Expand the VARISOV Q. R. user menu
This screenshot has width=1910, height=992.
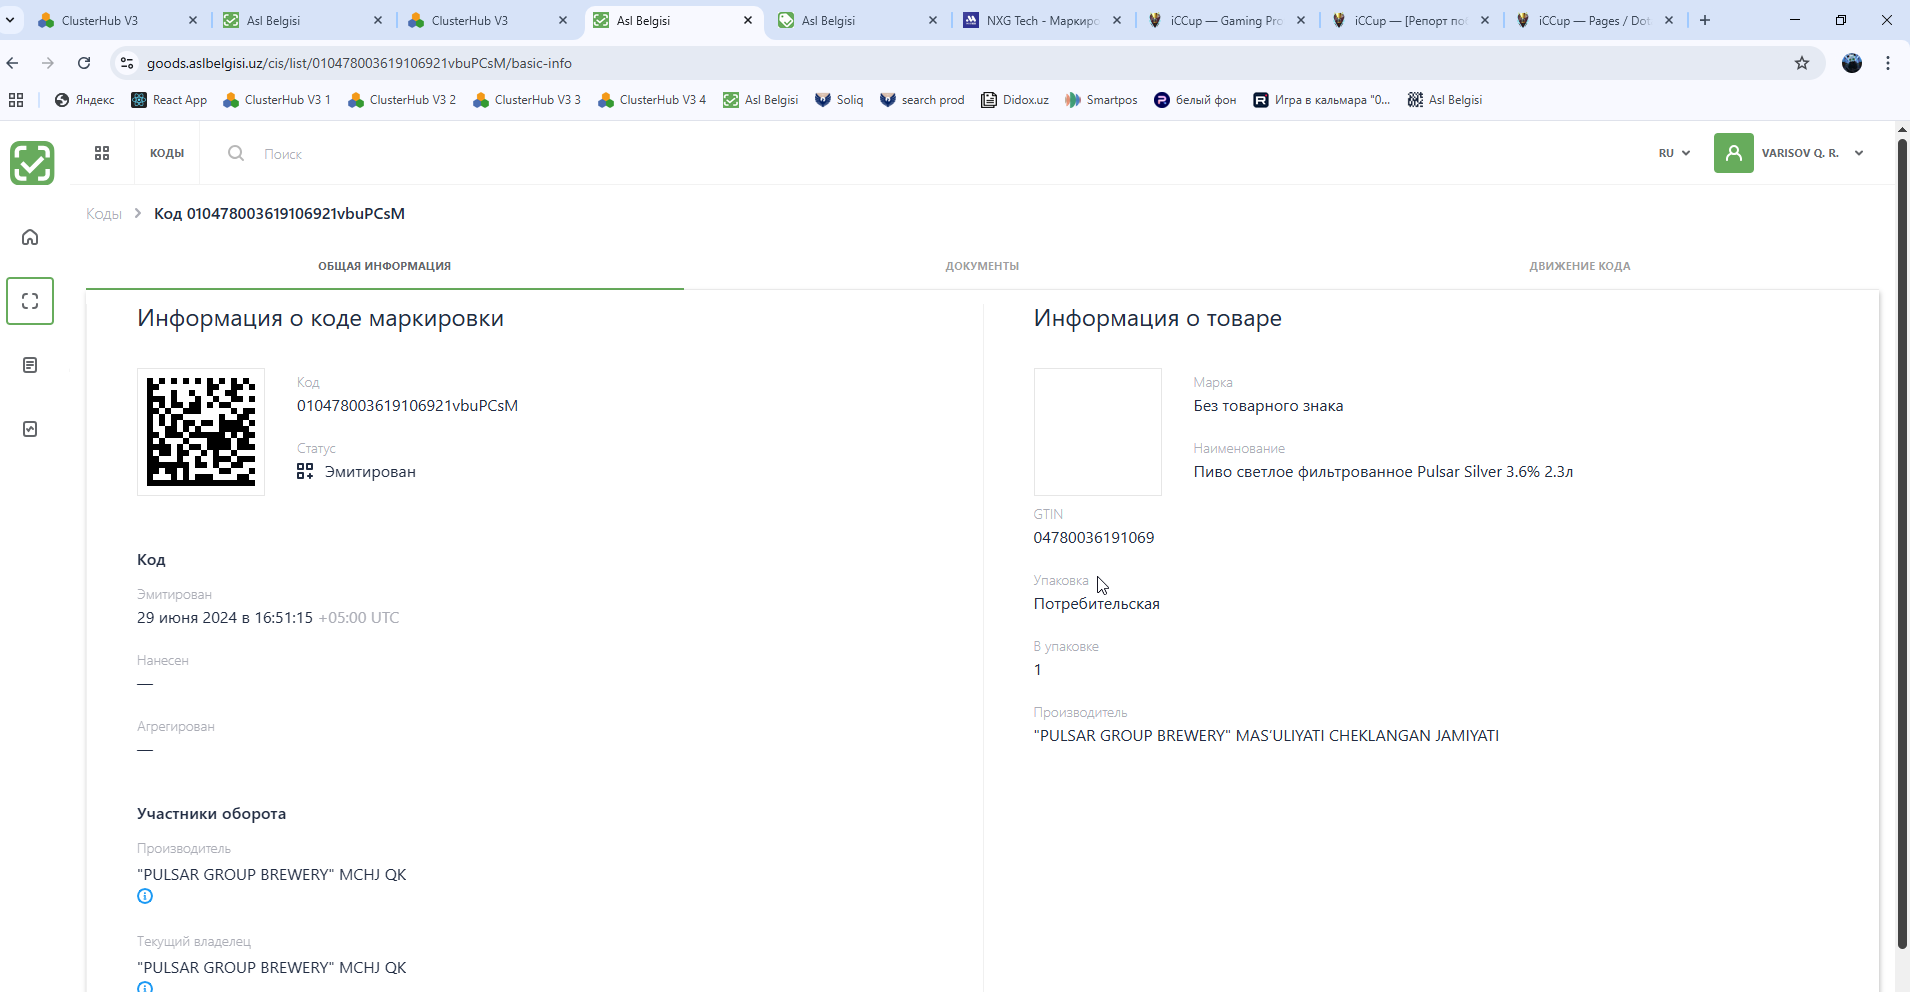point(1812,153)
